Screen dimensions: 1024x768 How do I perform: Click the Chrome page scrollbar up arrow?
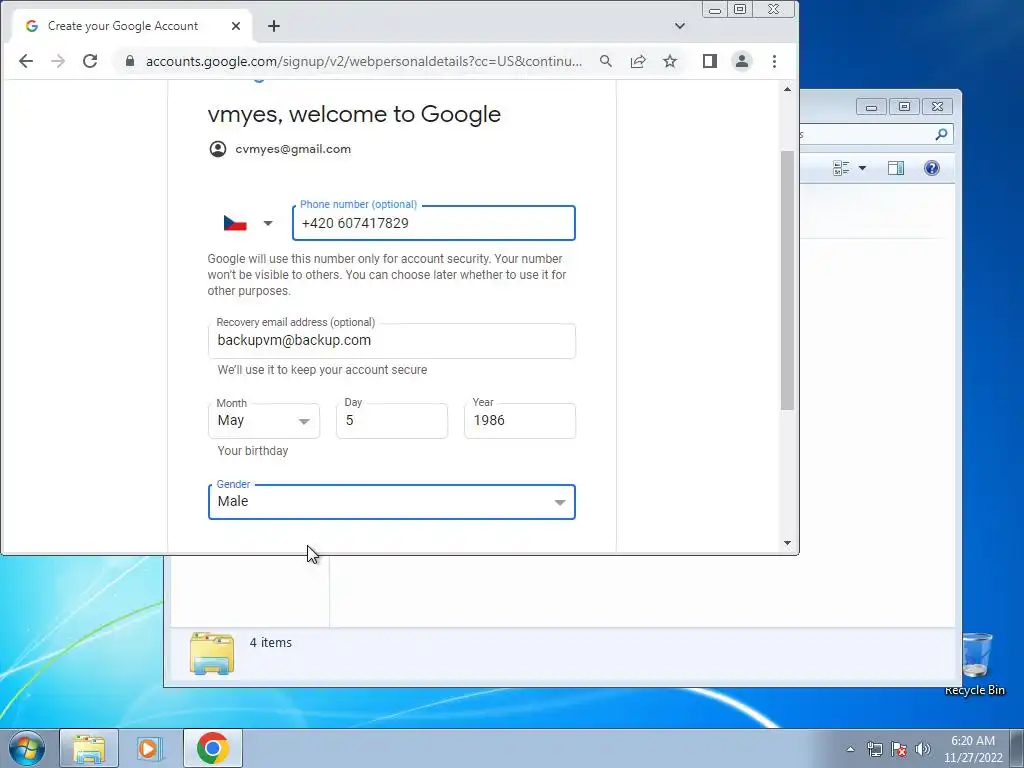coord(788,89)
